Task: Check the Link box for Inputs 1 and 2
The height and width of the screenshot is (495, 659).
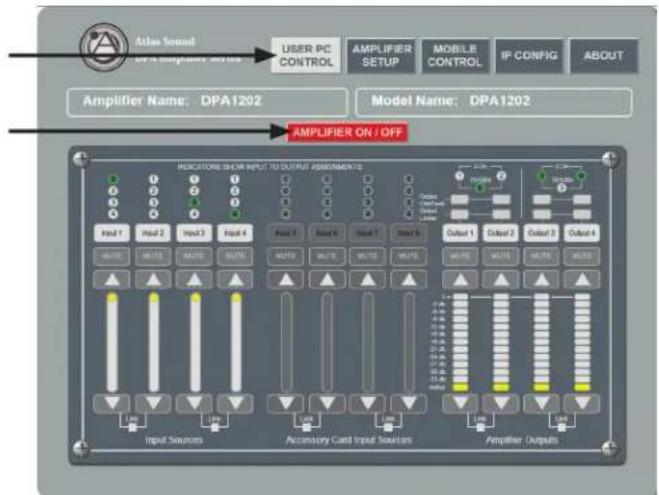Action: pyautogui.click(x=132, y=428)
